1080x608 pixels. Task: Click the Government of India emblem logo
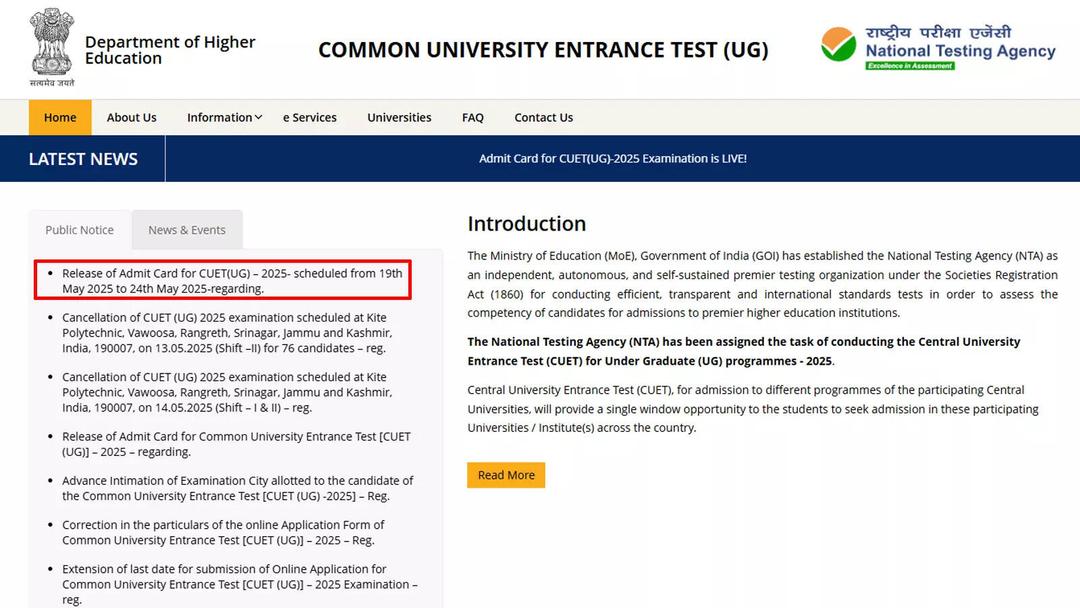click(x=52, y=47)
